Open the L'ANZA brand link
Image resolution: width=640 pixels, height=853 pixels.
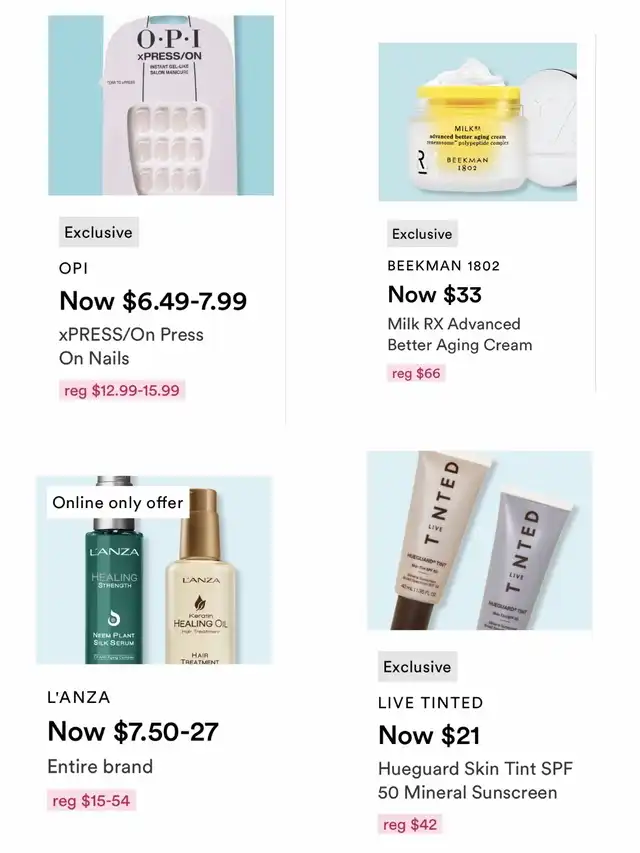click(x=79, y=697)
